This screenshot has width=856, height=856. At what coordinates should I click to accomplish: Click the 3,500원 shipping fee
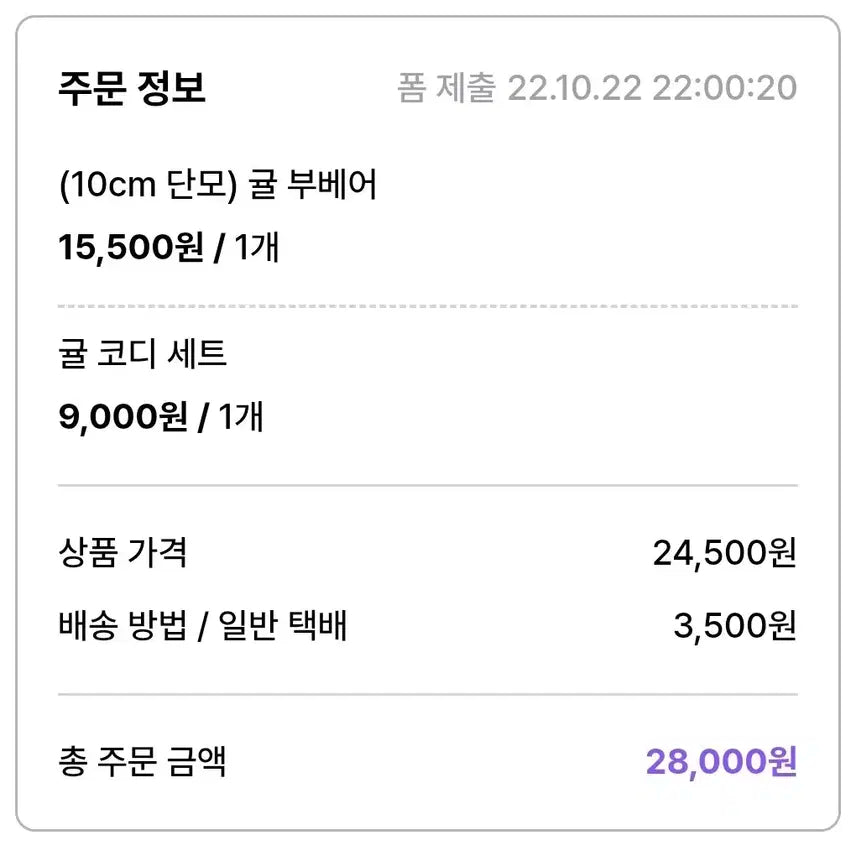[x=734, y=627]
